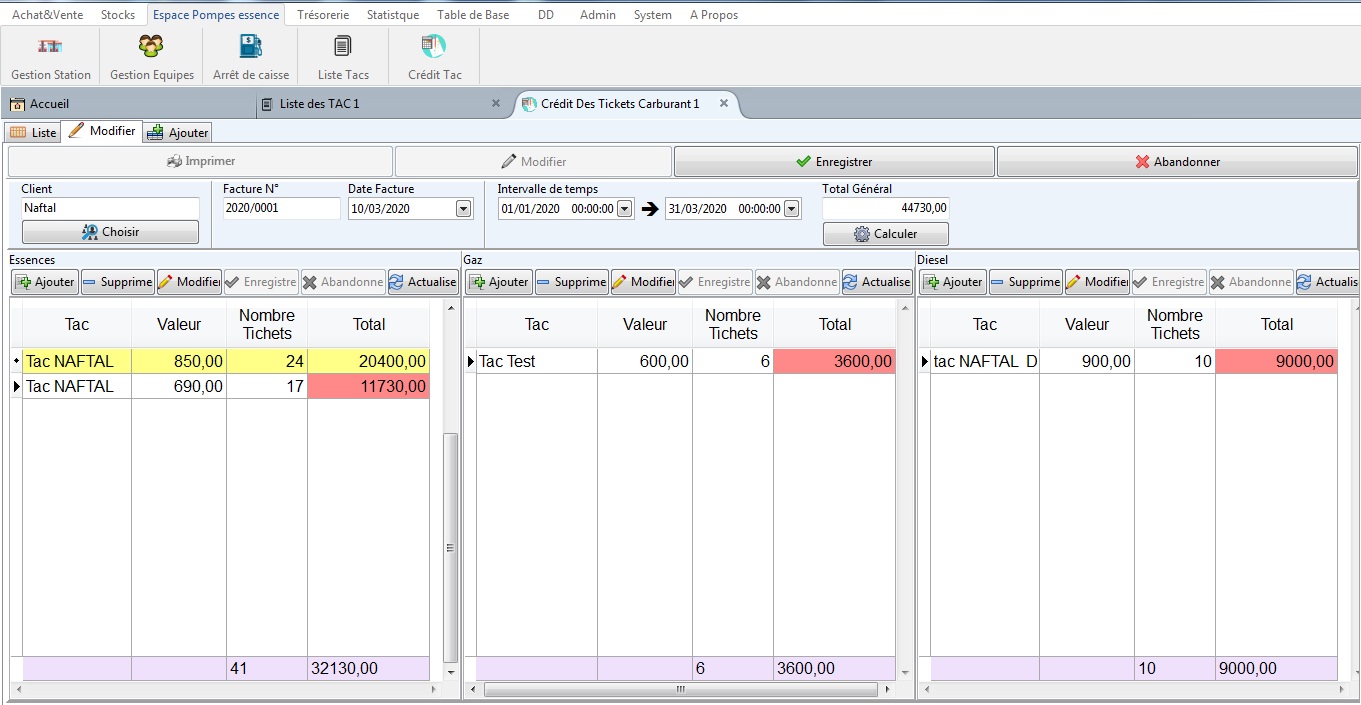Switch to the Liste tab
This screenshot has width=1361, height=705.
pyautogui.click(x=33, y=132)
